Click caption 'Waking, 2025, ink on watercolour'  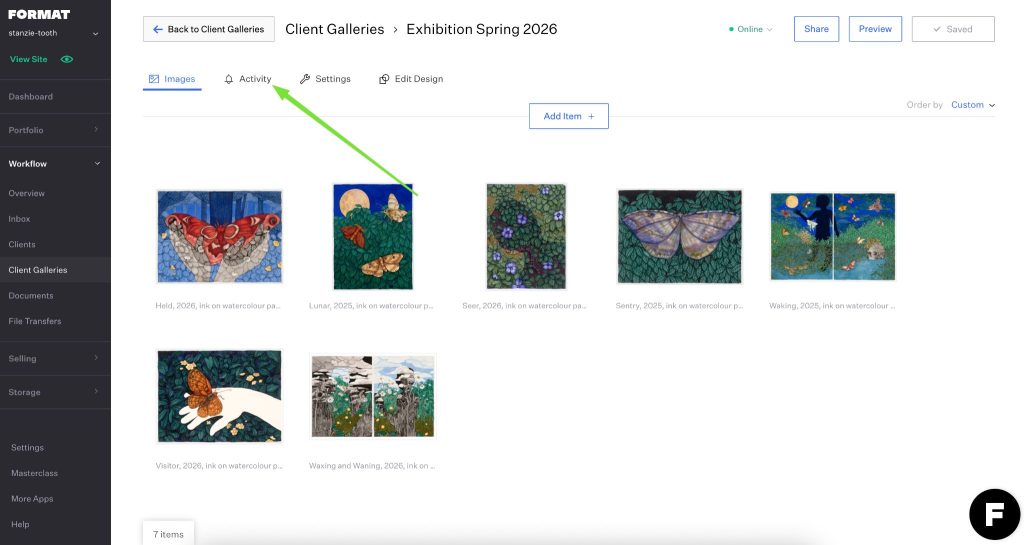click(832, 305)
